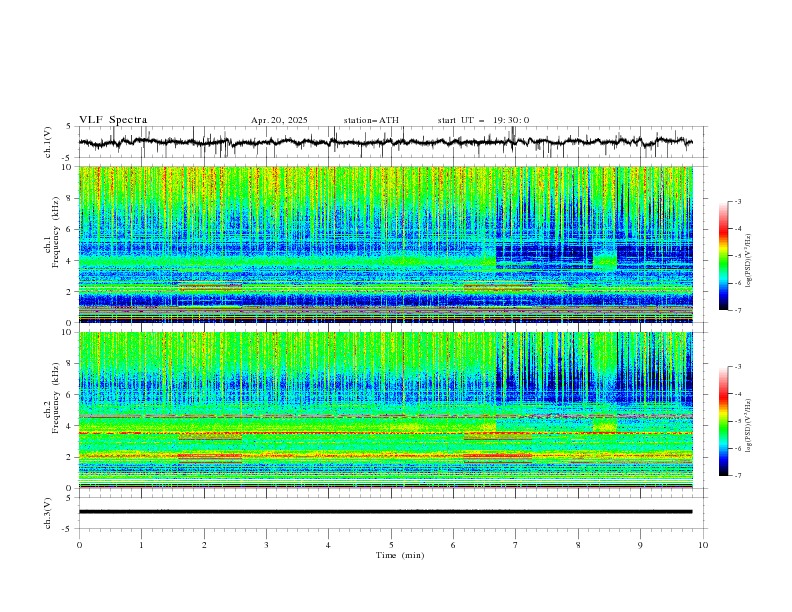Click the 'start UT = 19:30:0' header text
Viewport: 792px width, 612px height.
(x=483, y=120)
